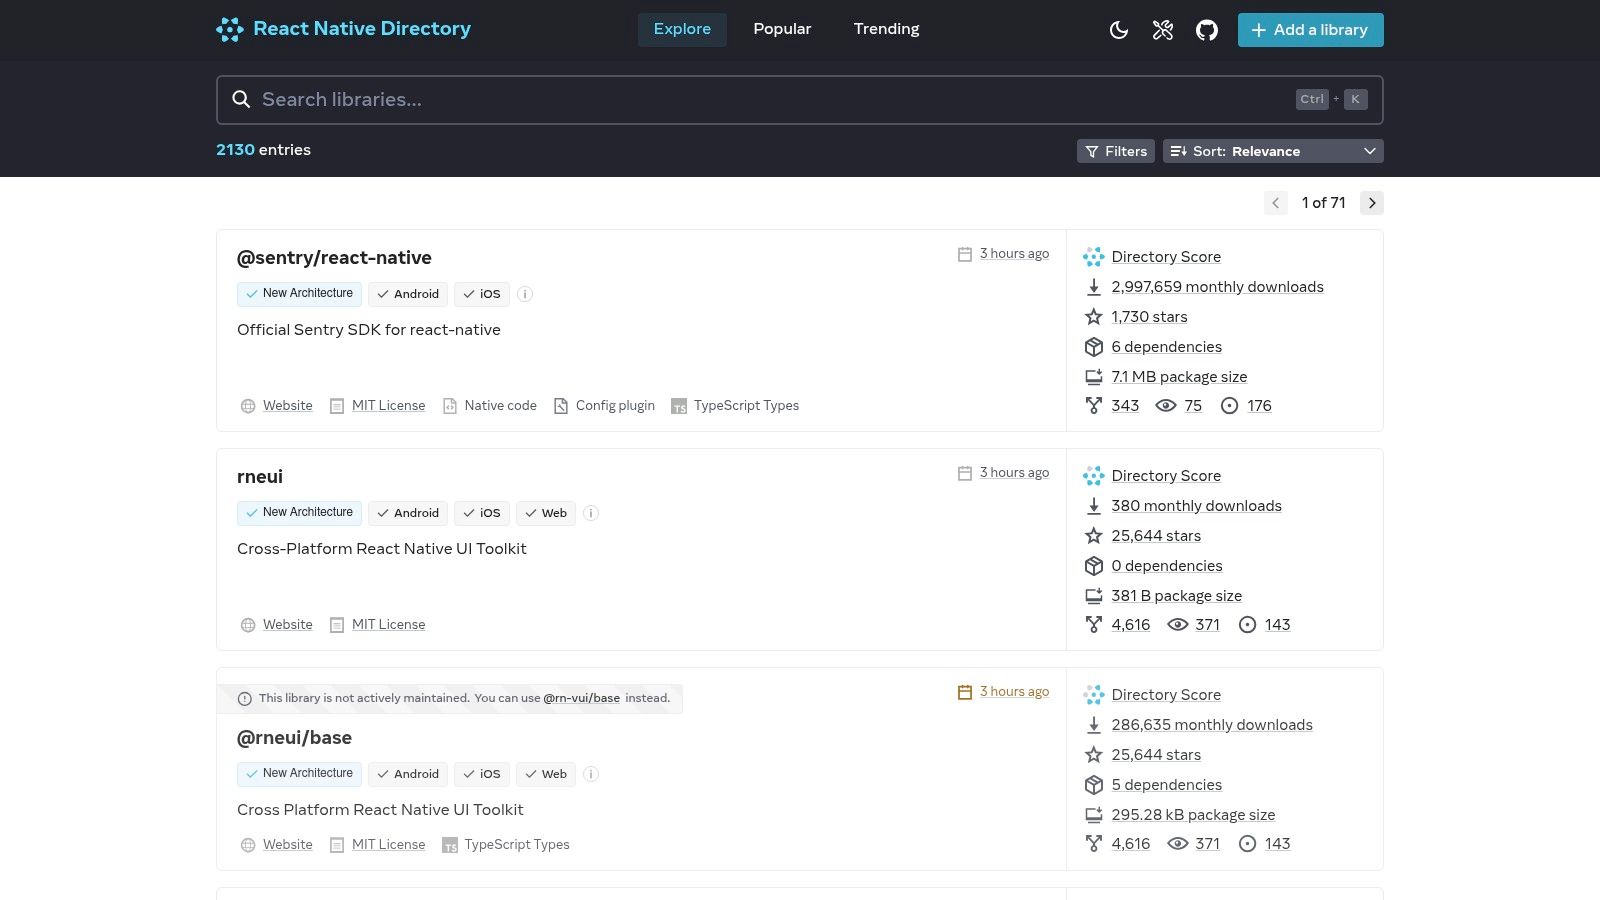Click the Web badge on @rneui/base
This screenshot has height=900, width=1600.
click(546, 774)
